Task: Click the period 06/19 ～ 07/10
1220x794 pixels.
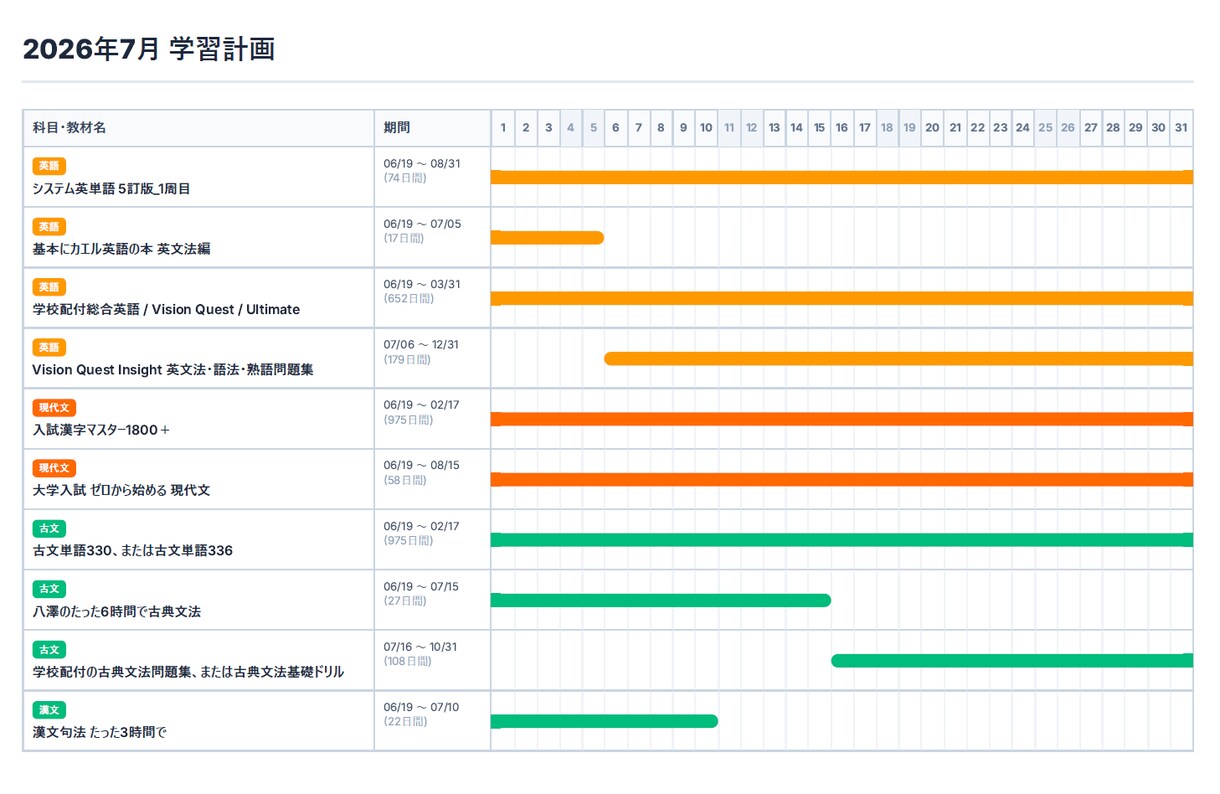Action: coord(421,708)
